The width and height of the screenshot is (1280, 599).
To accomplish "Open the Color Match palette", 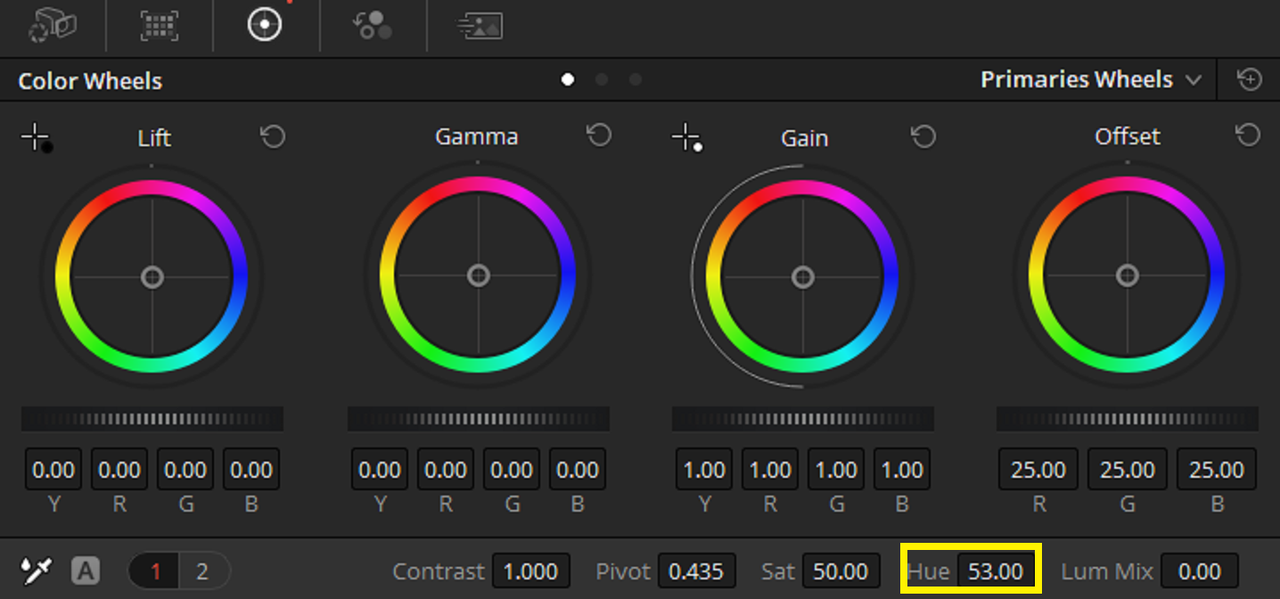I will tap(159, 25).
